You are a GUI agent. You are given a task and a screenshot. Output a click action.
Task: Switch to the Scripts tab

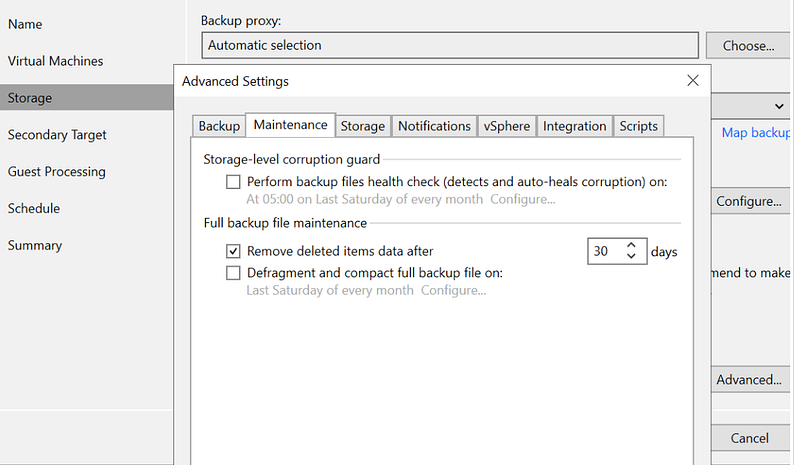638,126
